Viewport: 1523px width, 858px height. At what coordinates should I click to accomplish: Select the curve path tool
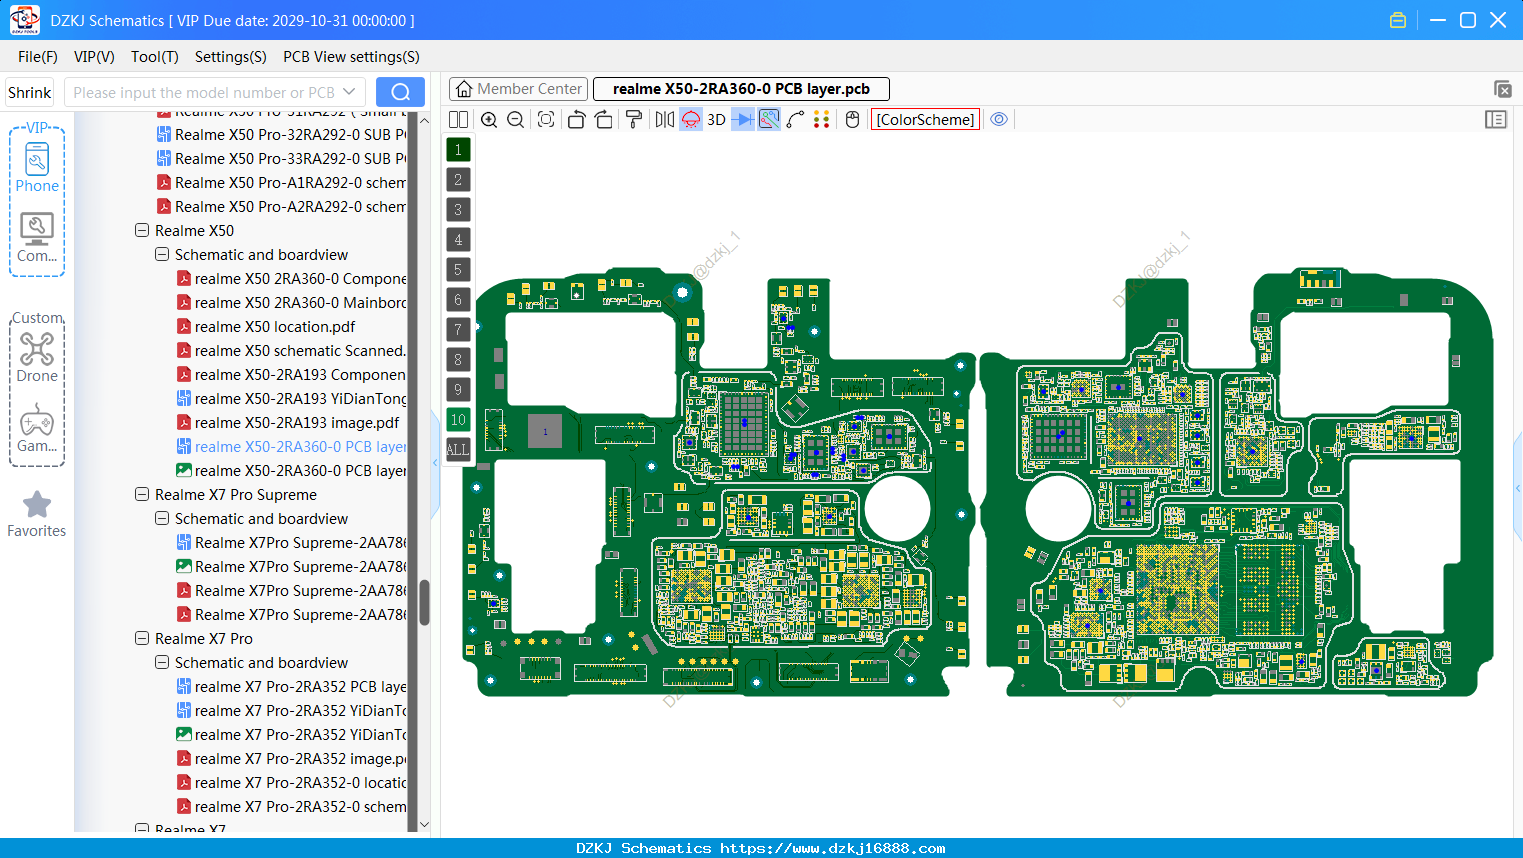point(795,120)
